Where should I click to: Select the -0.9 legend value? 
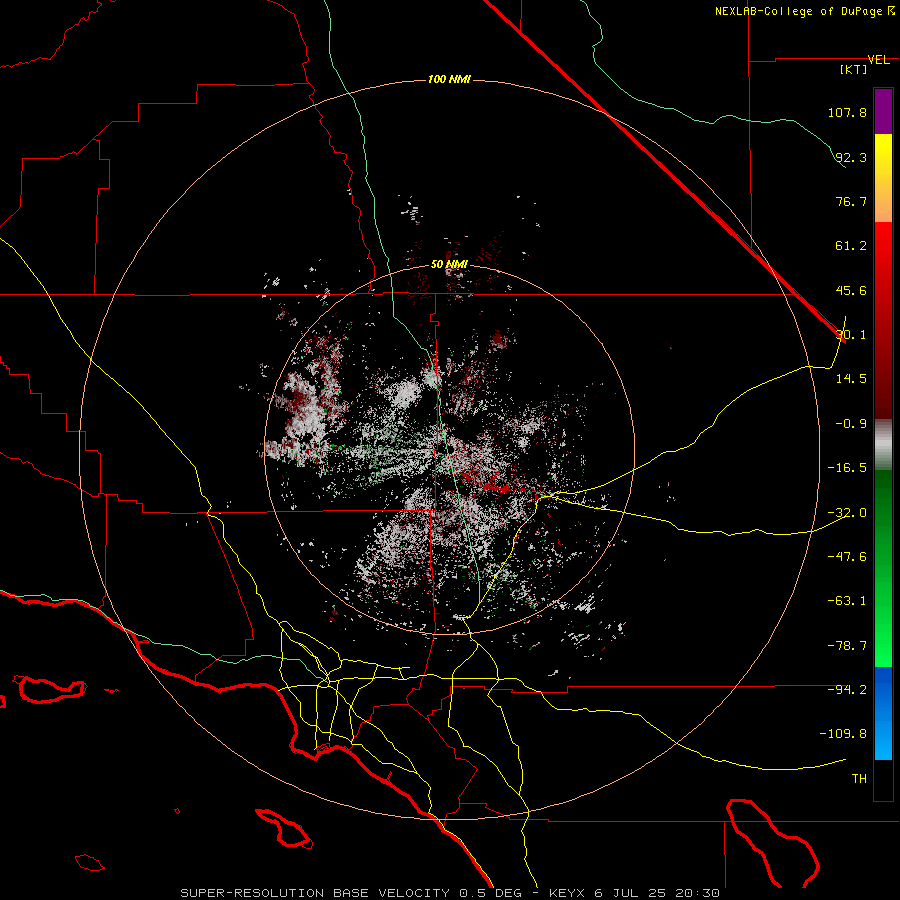point(851,424)
